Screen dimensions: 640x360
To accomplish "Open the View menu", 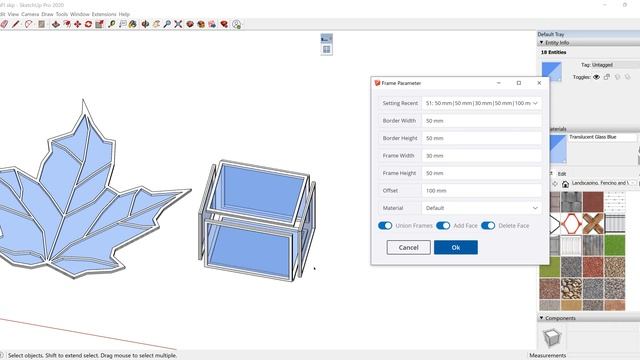I will [13, 14].
